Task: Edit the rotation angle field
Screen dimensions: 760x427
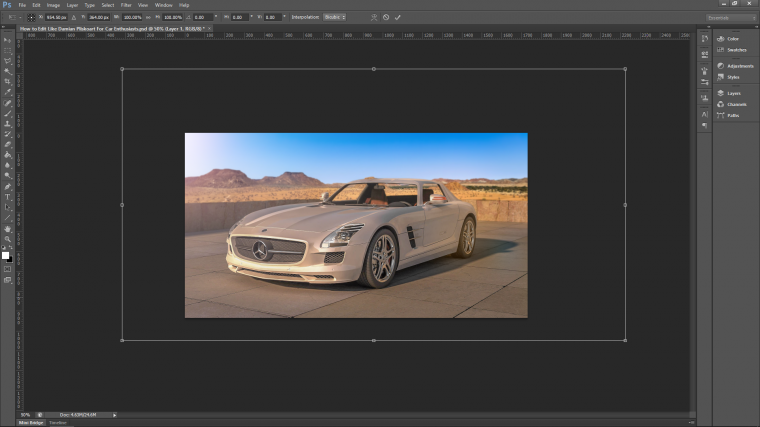Action: (203, 17)
